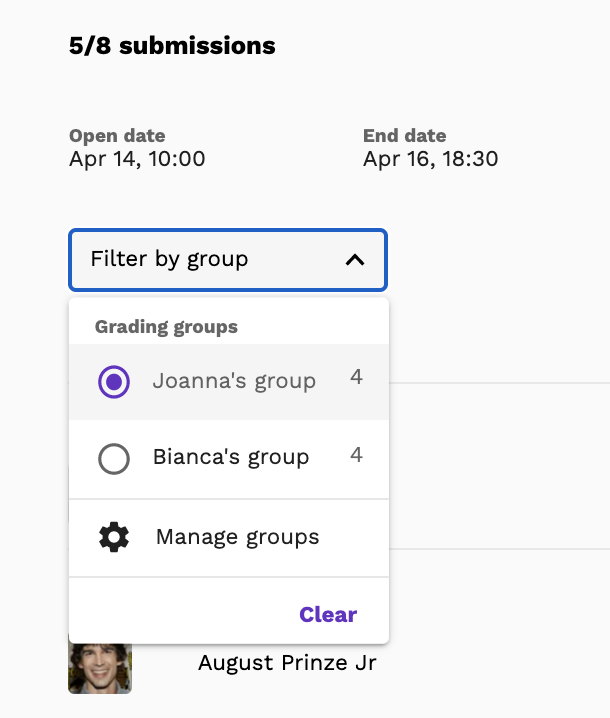Screen dimensions: 610x718
Task: Click the August Prinze Jr name
Action: [287, 663]
